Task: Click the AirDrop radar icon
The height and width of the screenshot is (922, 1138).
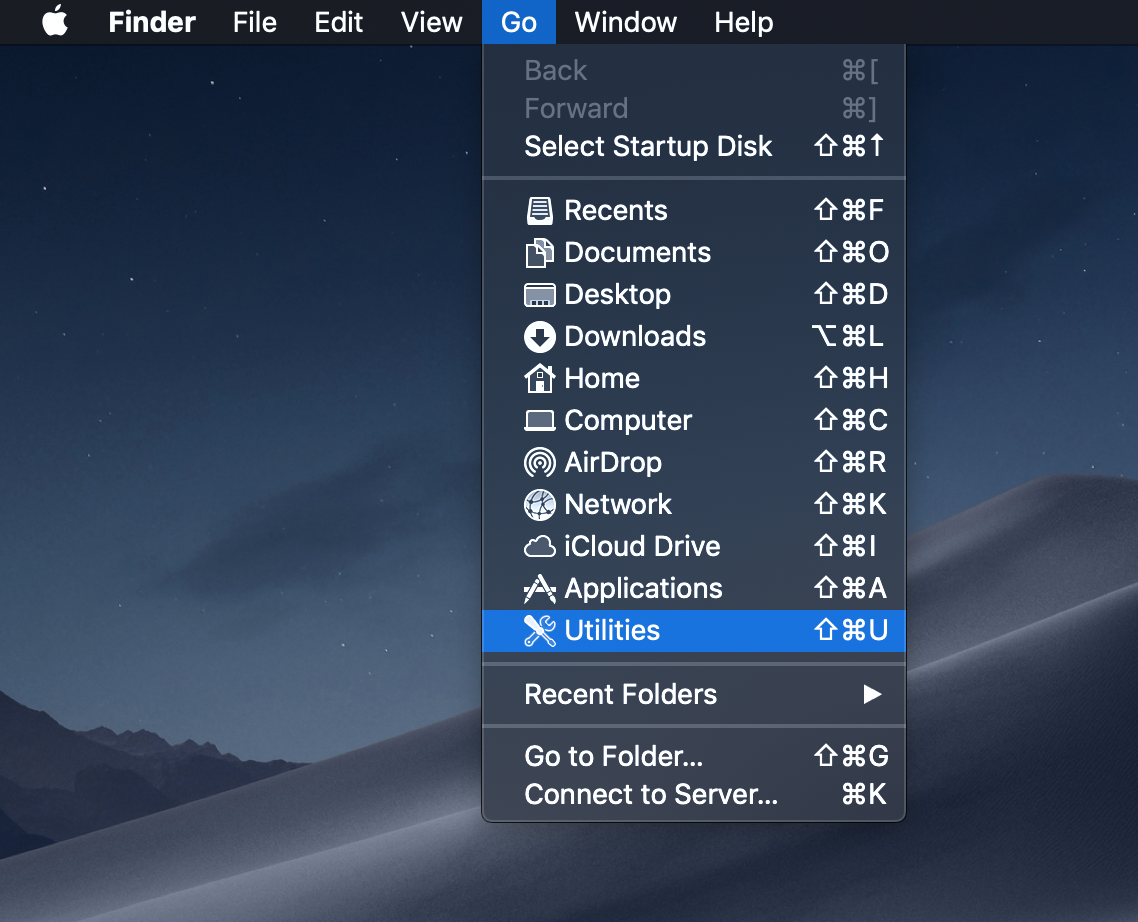Action: [x=539, y=463]
